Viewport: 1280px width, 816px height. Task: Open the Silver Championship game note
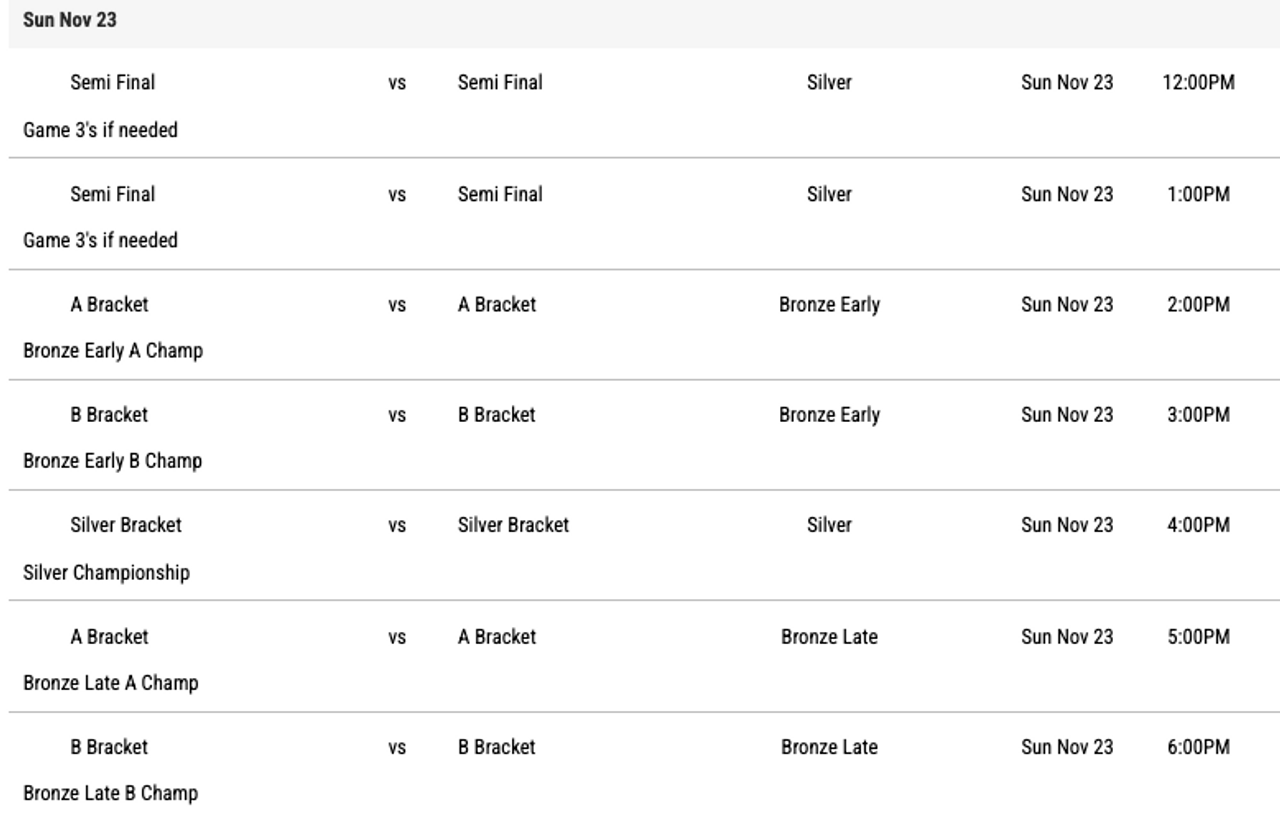[106, 573]
